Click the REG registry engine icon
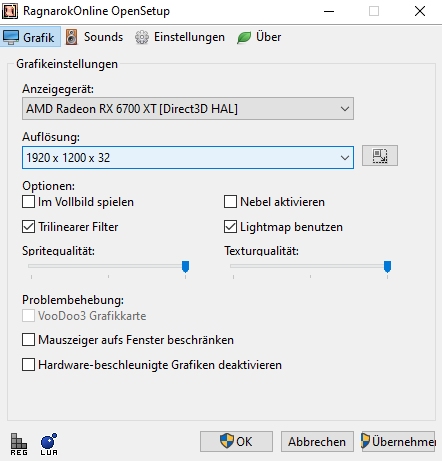 (x=19, y=444)
